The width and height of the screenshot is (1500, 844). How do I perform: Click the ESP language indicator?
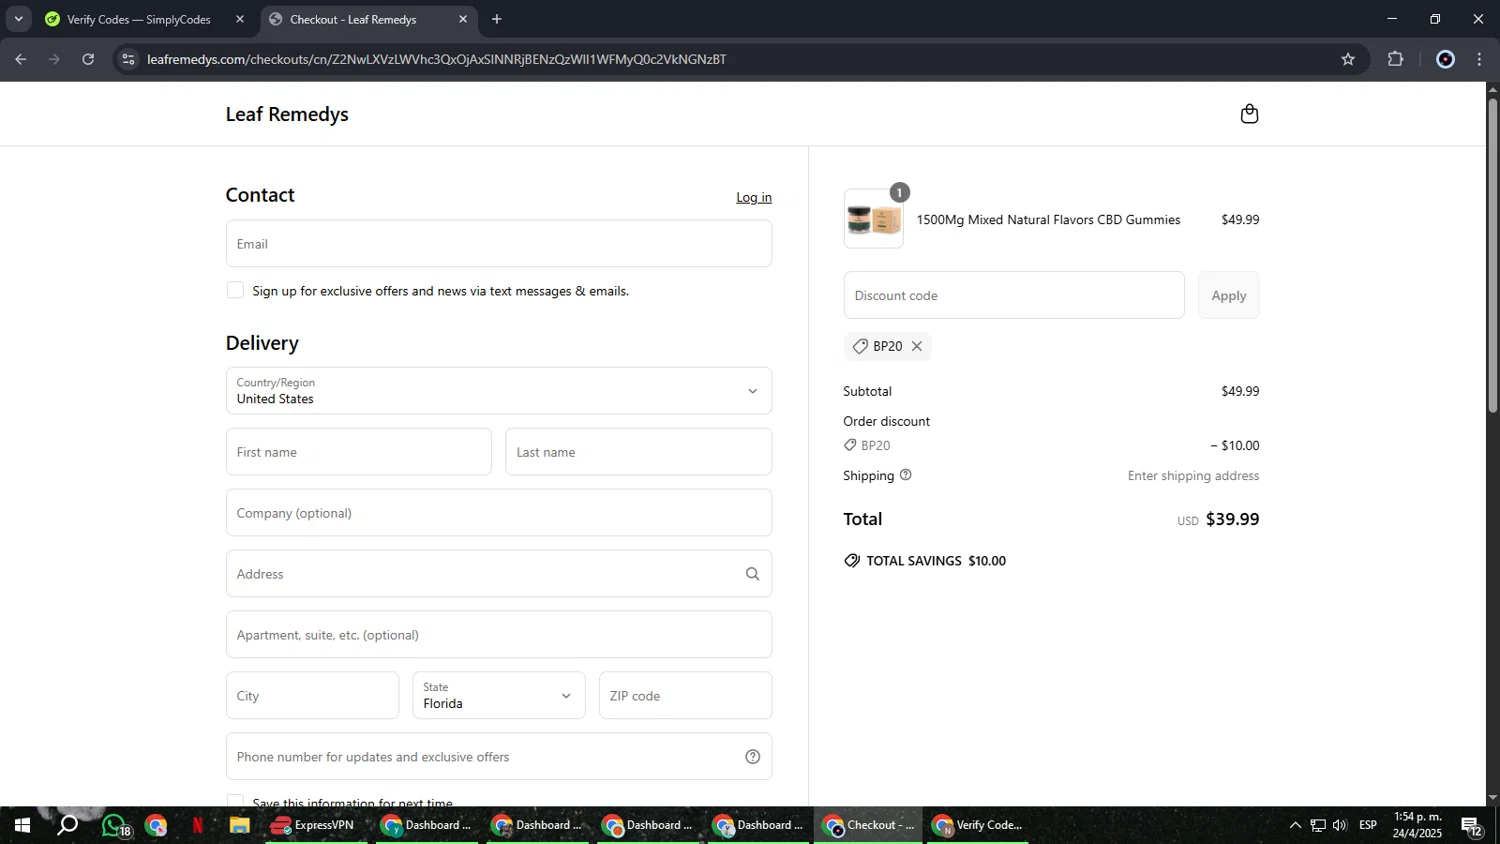point(1368,825)
